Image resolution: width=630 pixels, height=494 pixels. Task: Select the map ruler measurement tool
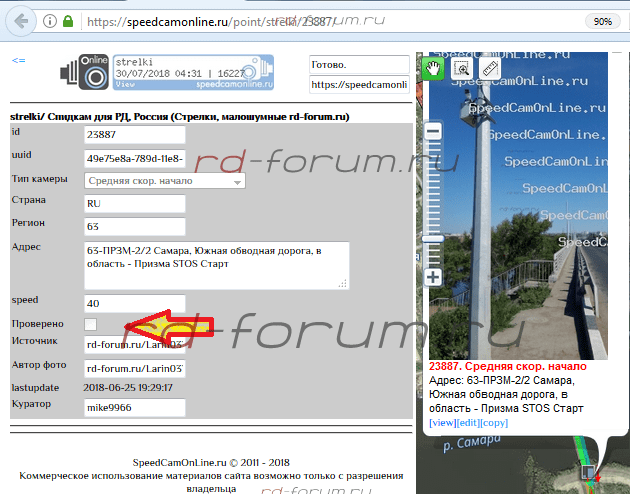(489, 68)
